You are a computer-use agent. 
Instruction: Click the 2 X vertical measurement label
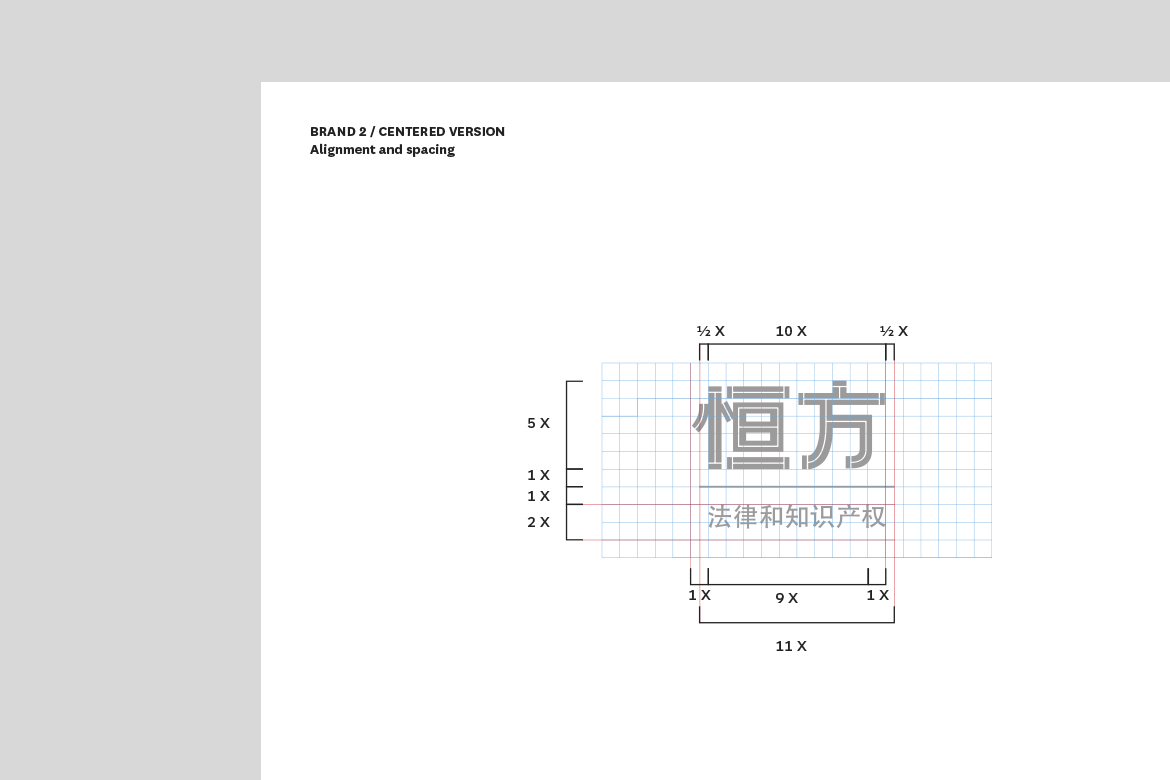[x=538, y=522]
